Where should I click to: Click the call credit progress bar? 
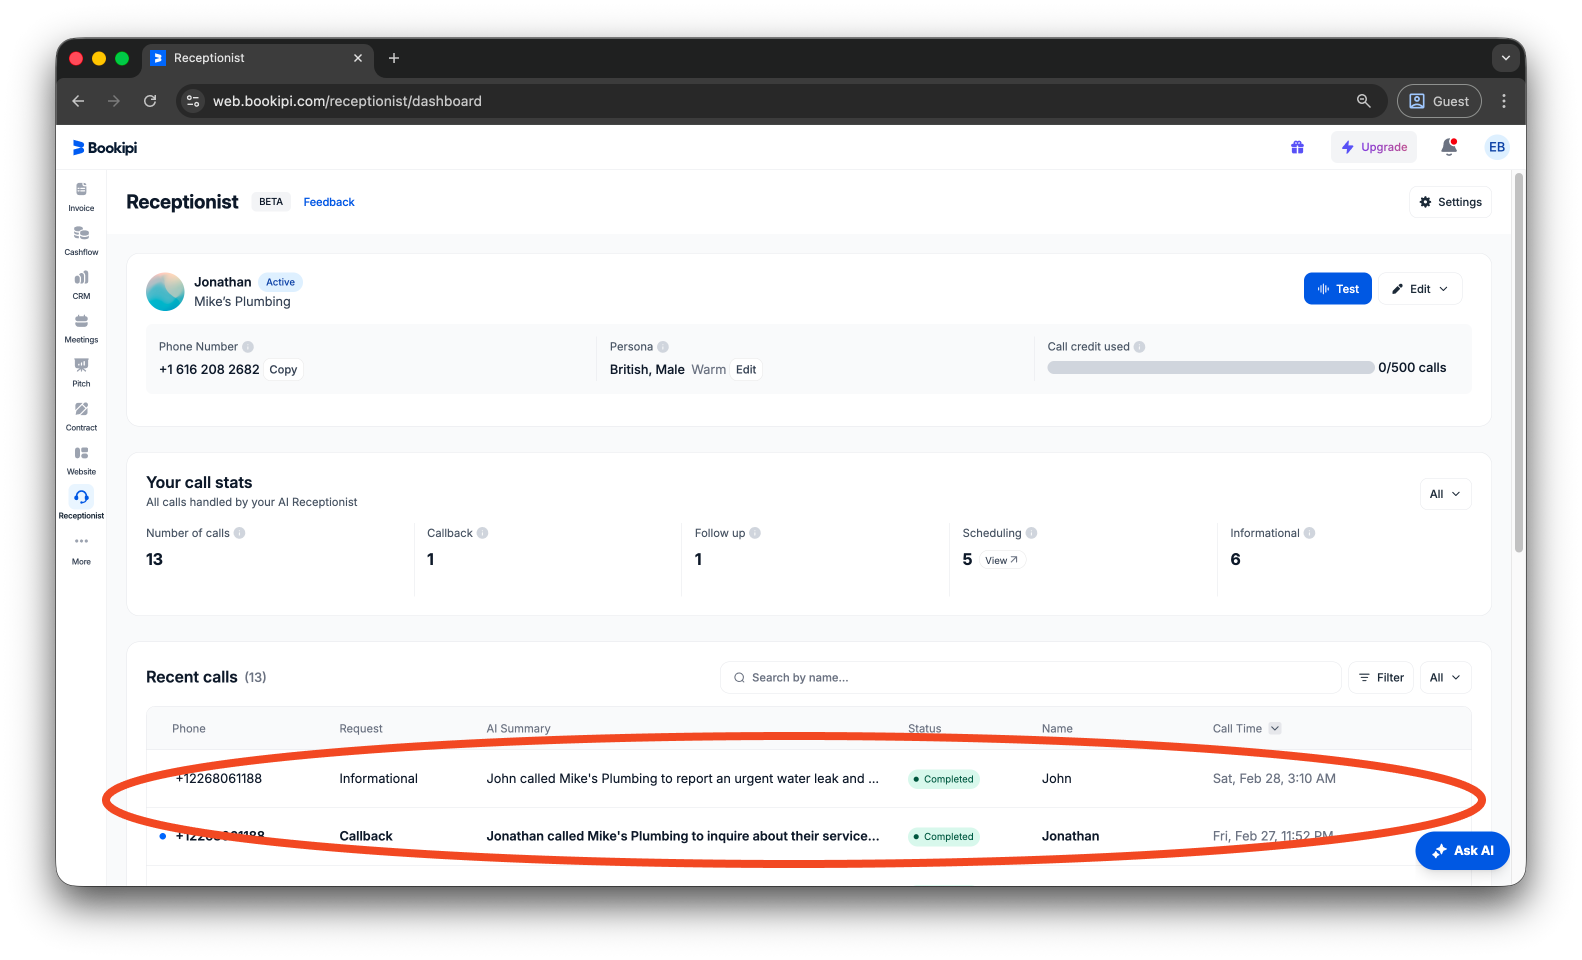1210,368
